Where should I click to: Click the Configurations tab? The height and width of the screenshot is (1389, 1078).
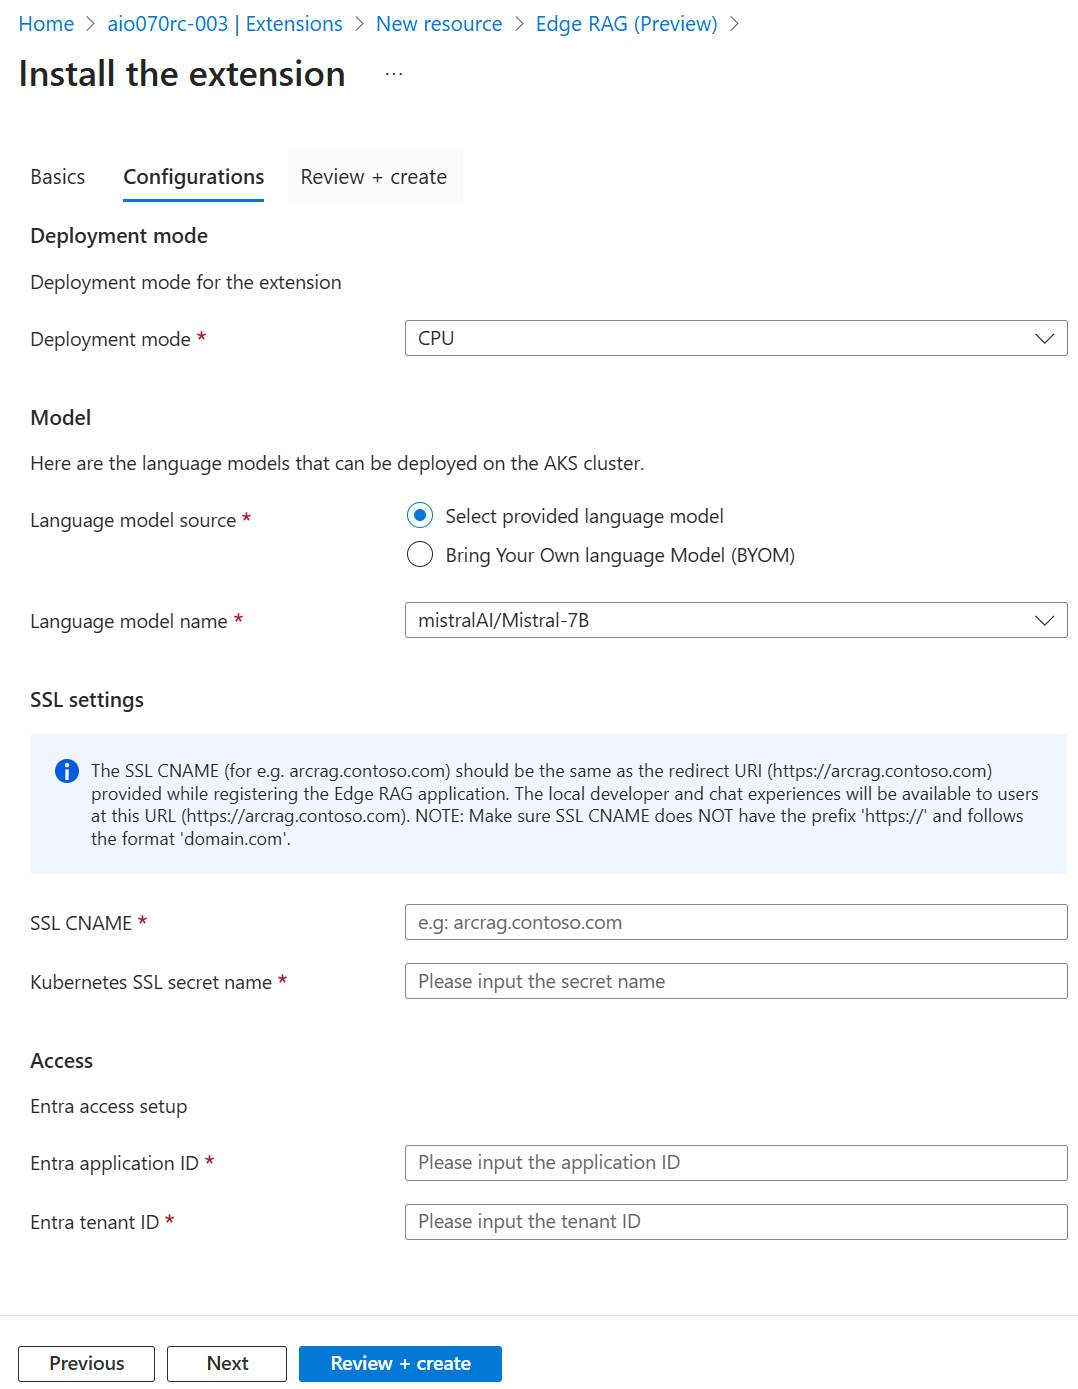(193, 176)
